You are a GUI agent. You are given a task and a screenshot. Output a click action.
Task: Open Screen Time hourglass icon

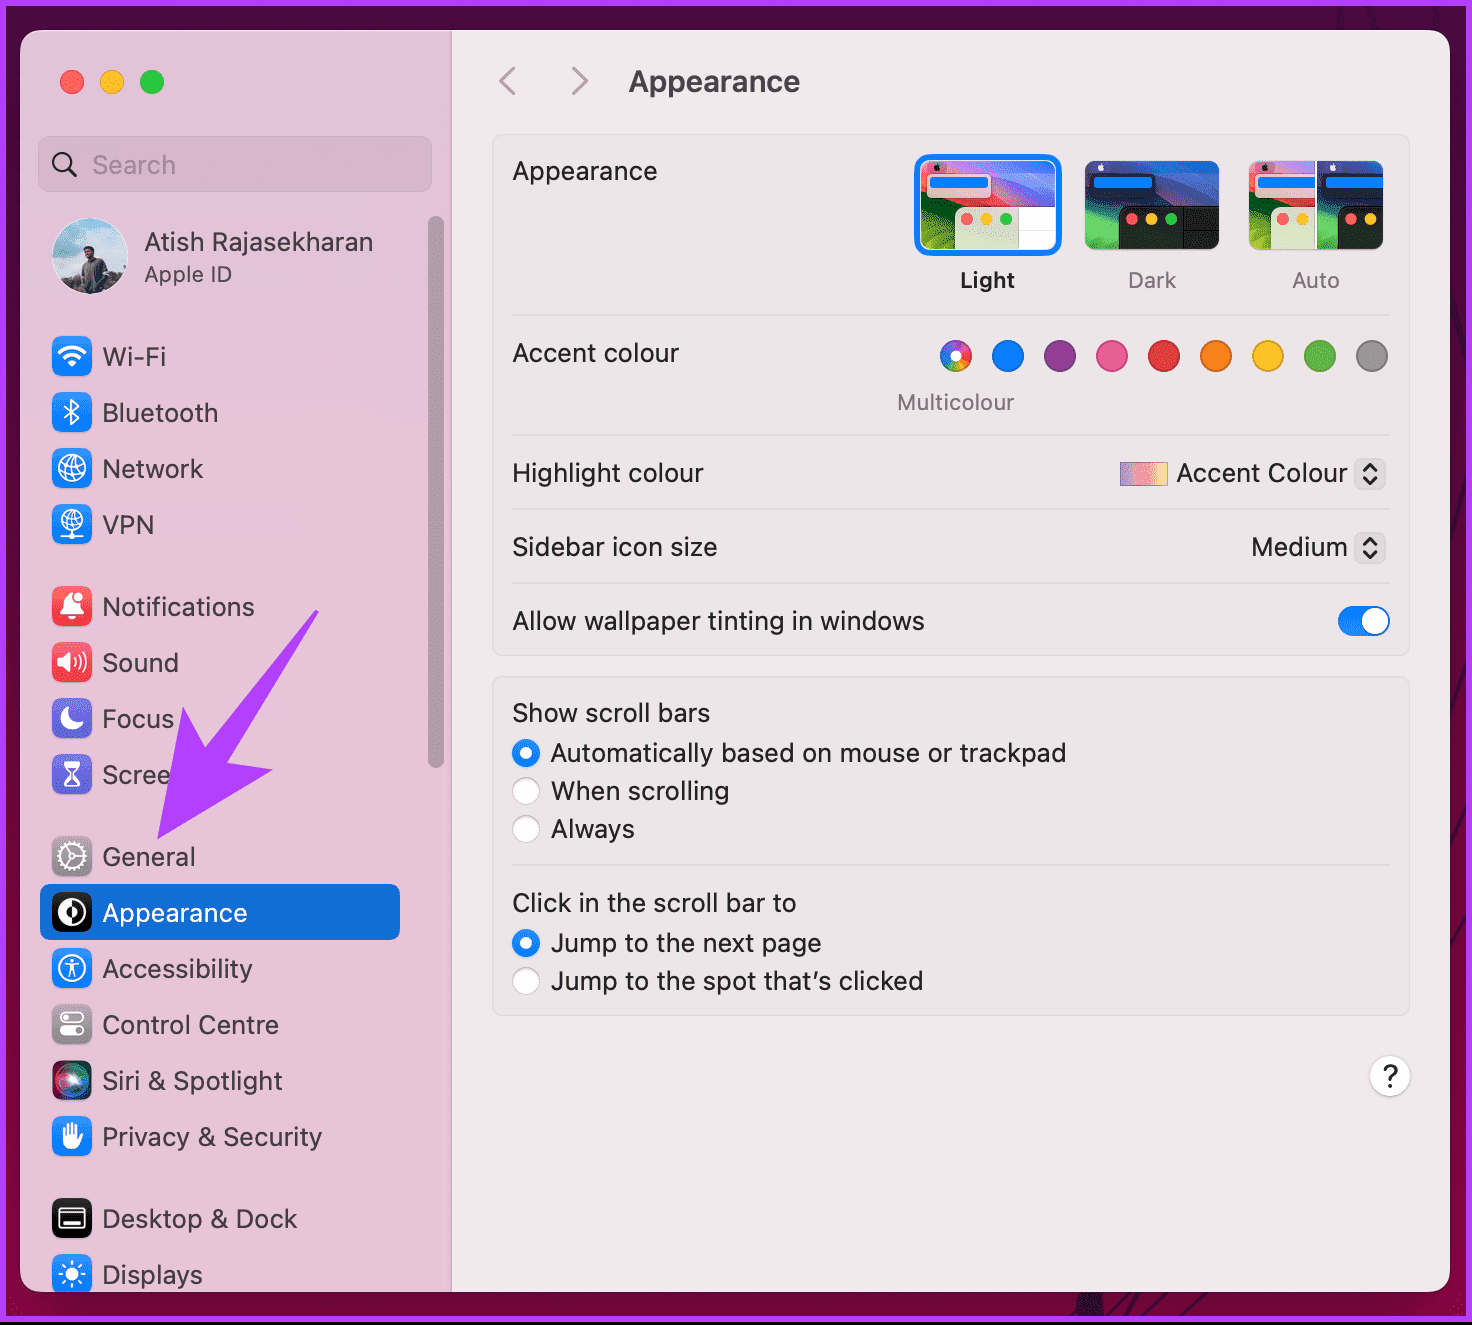72,774
